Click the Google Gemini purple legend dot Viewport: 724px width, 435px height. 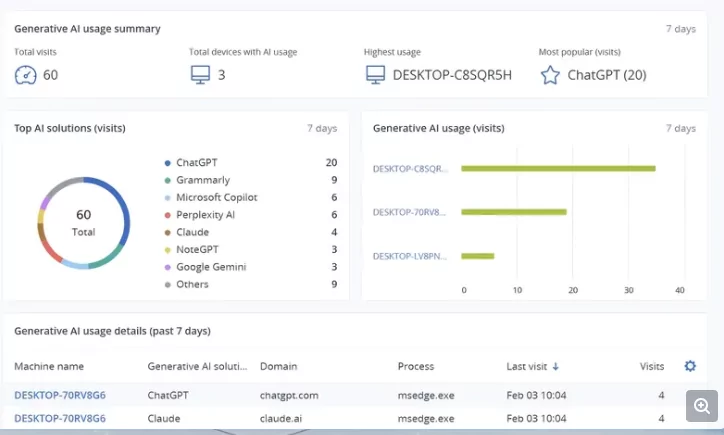pyautogui.click(x=168, y=267)
